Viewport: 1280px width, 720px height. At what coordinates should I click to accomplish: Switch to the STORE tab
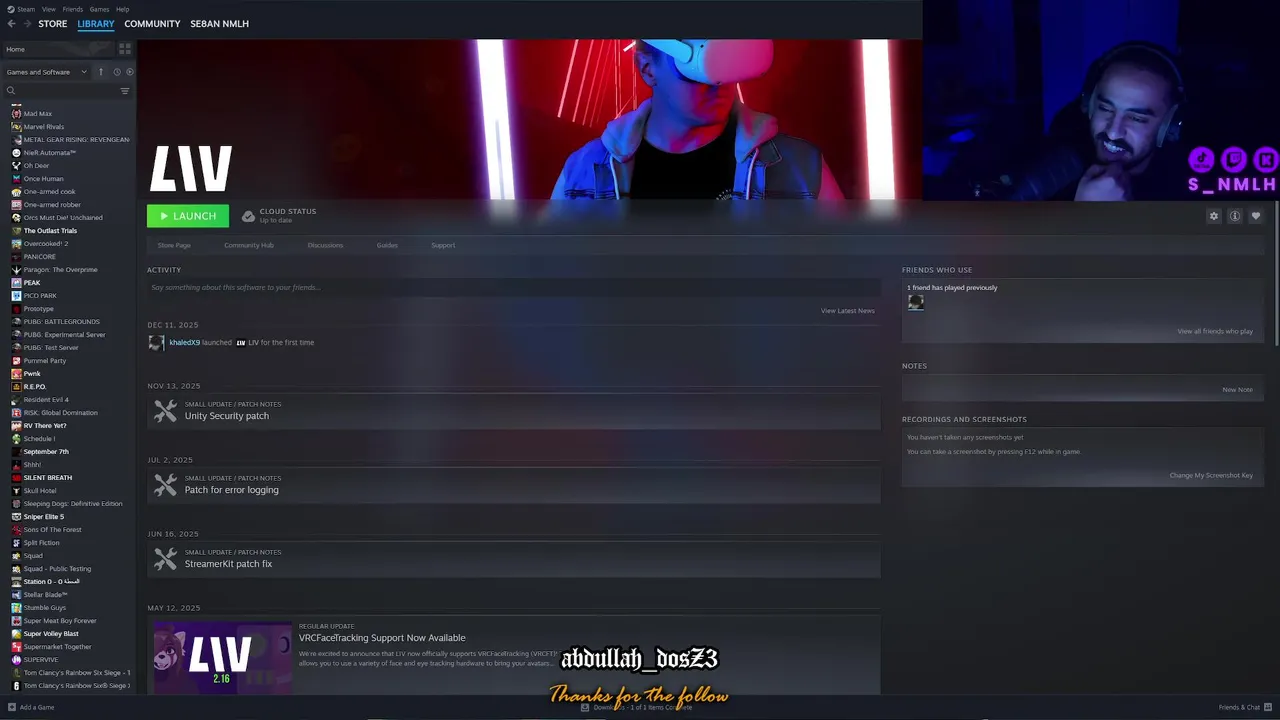click(52, 23)
